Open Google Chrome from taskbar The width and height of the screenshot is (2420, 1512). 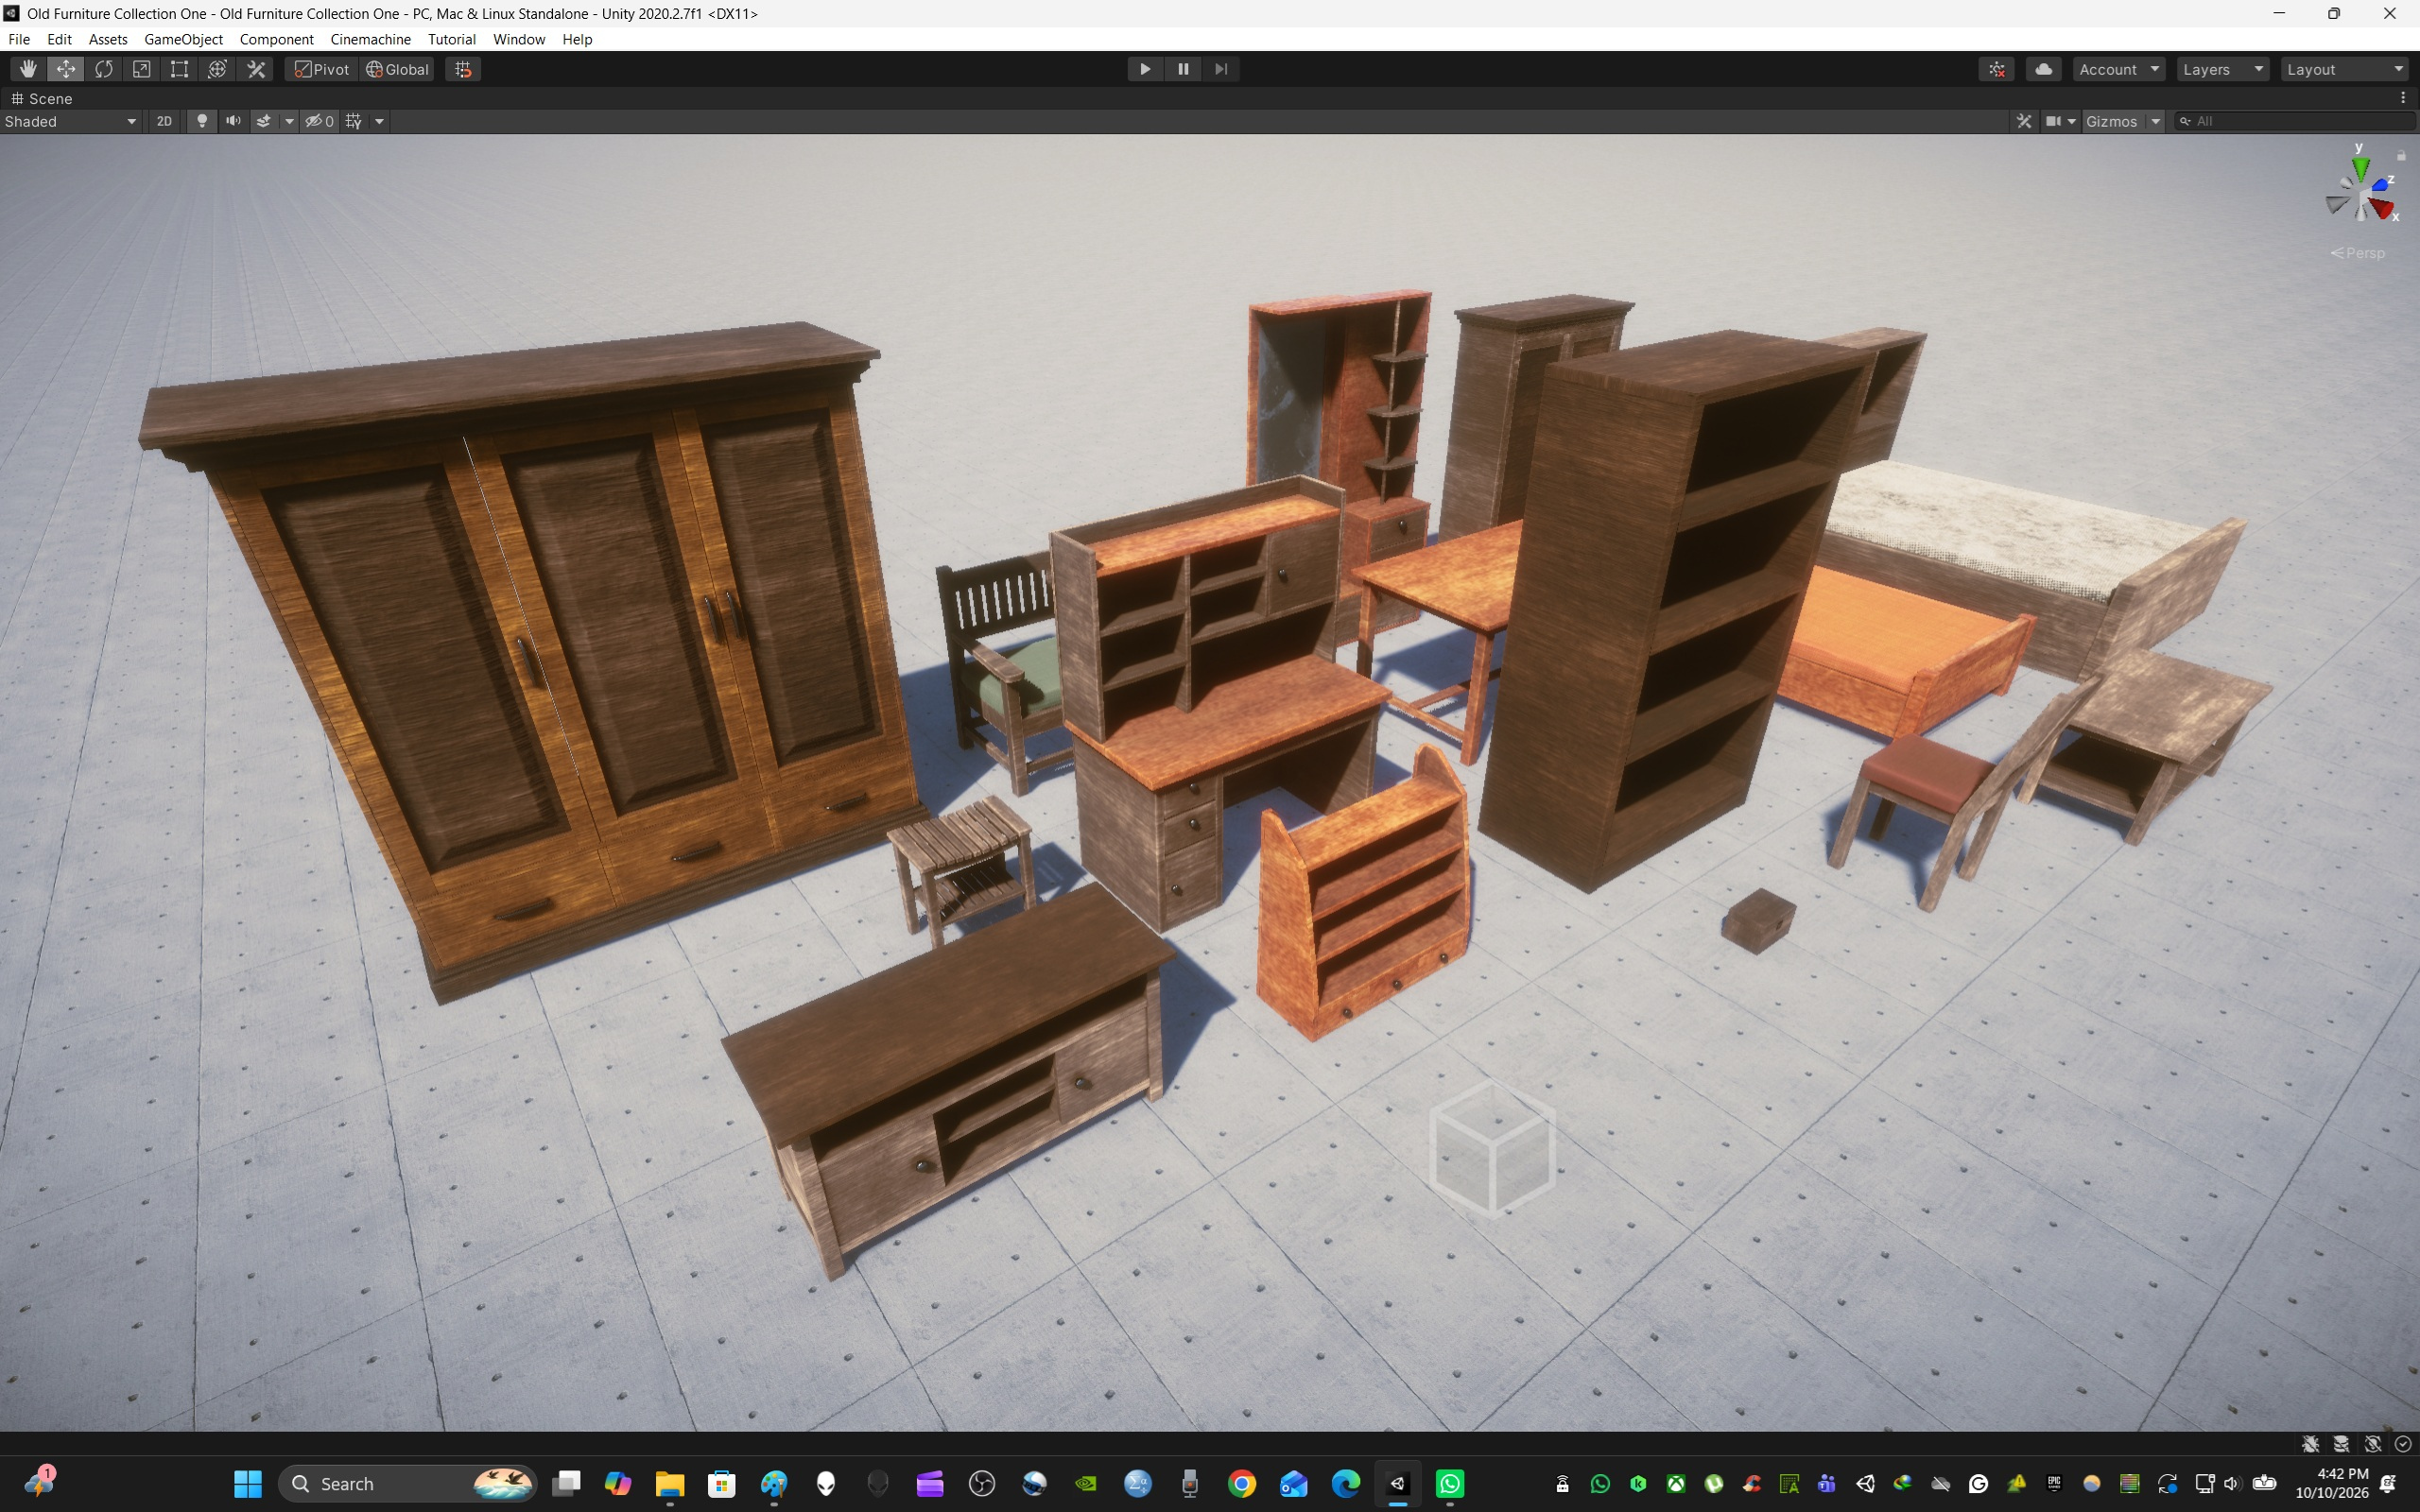[1242, 1484]
